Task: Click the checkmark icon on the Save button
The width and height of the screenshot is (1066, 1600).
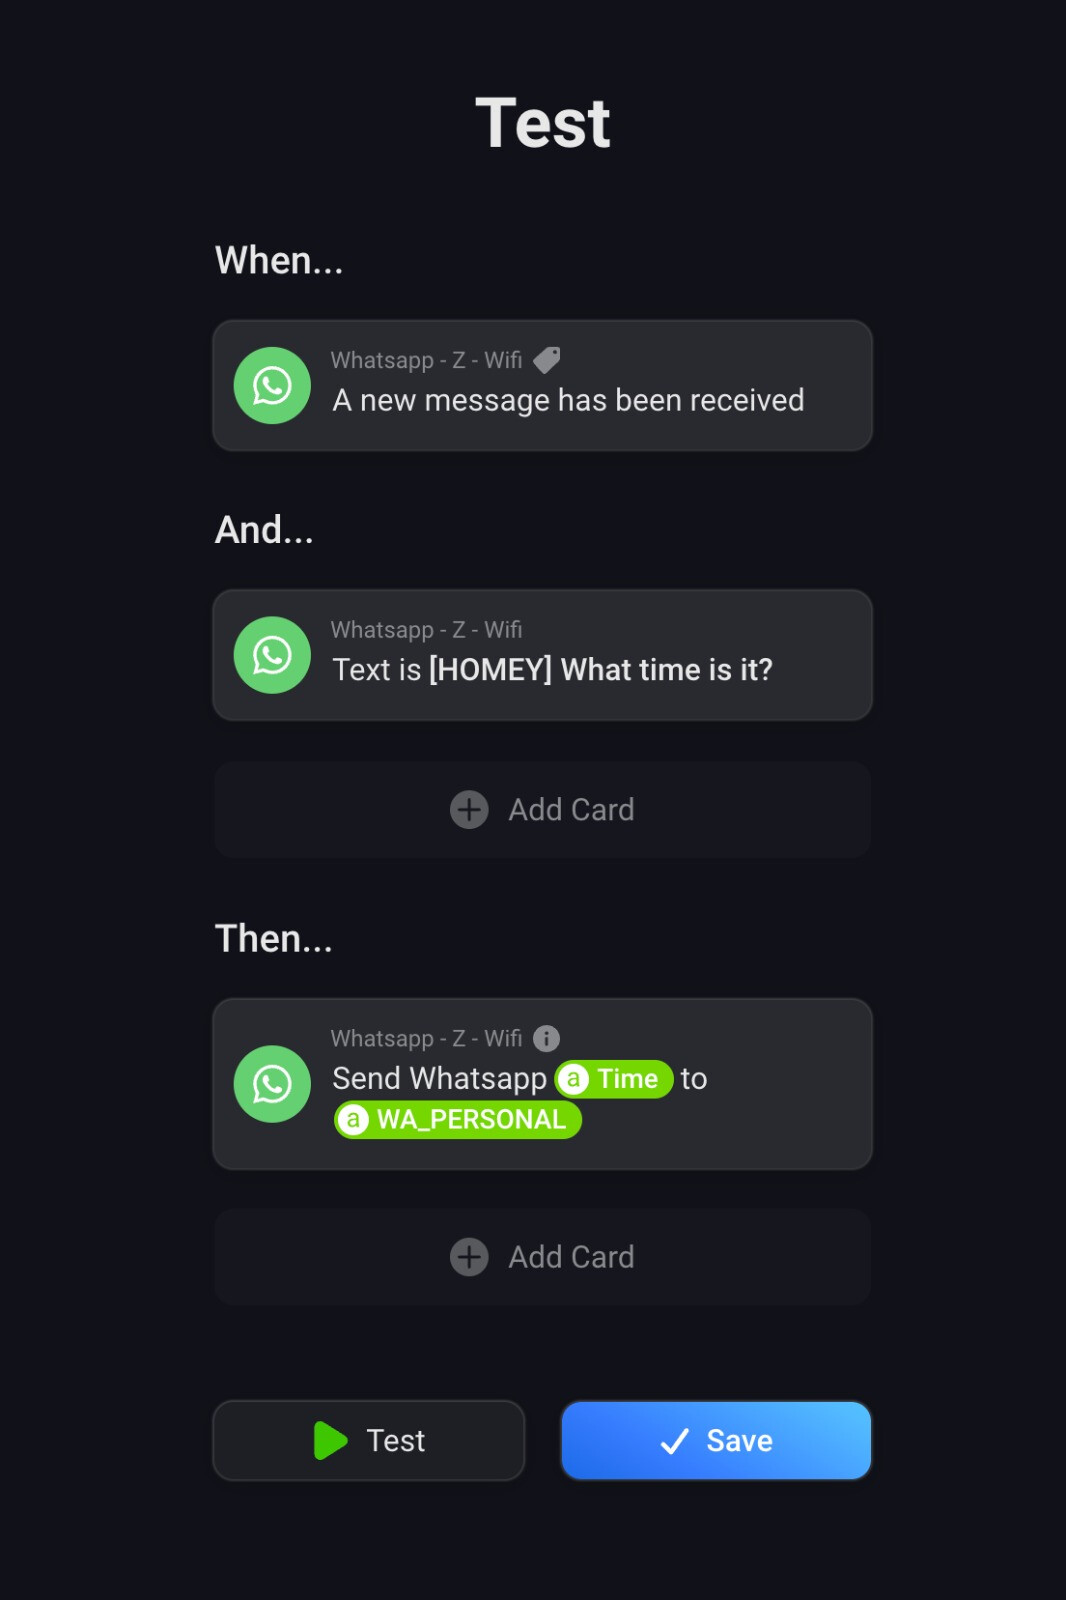Action: (675, 1441)
